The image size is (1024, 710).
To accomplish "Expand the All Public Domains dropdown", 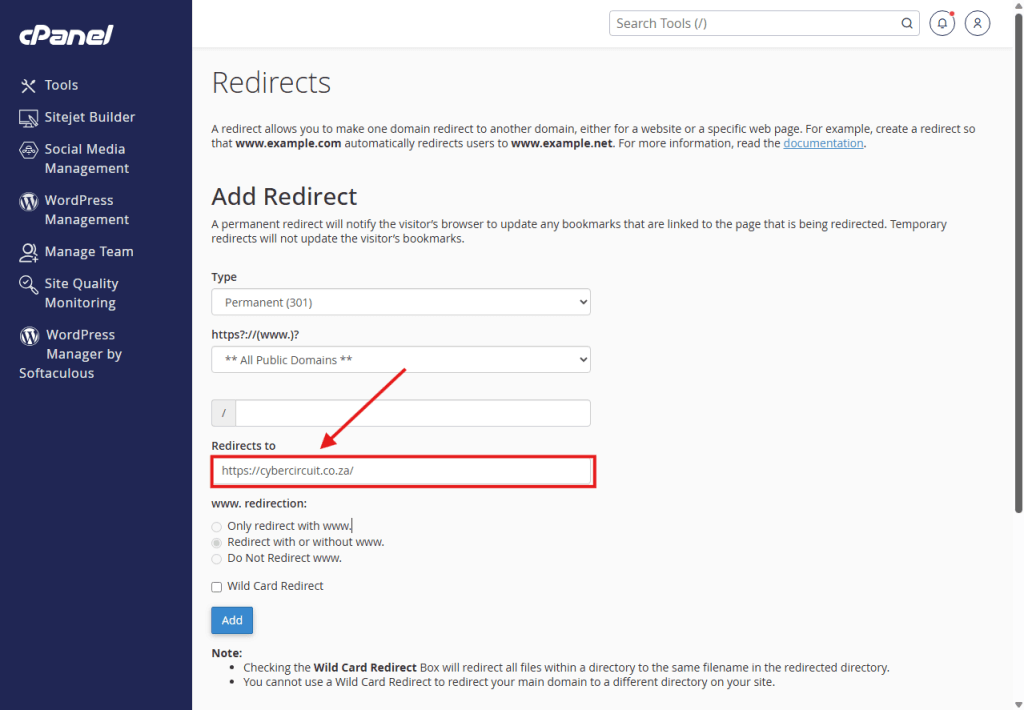I will (x=400, y=360).
